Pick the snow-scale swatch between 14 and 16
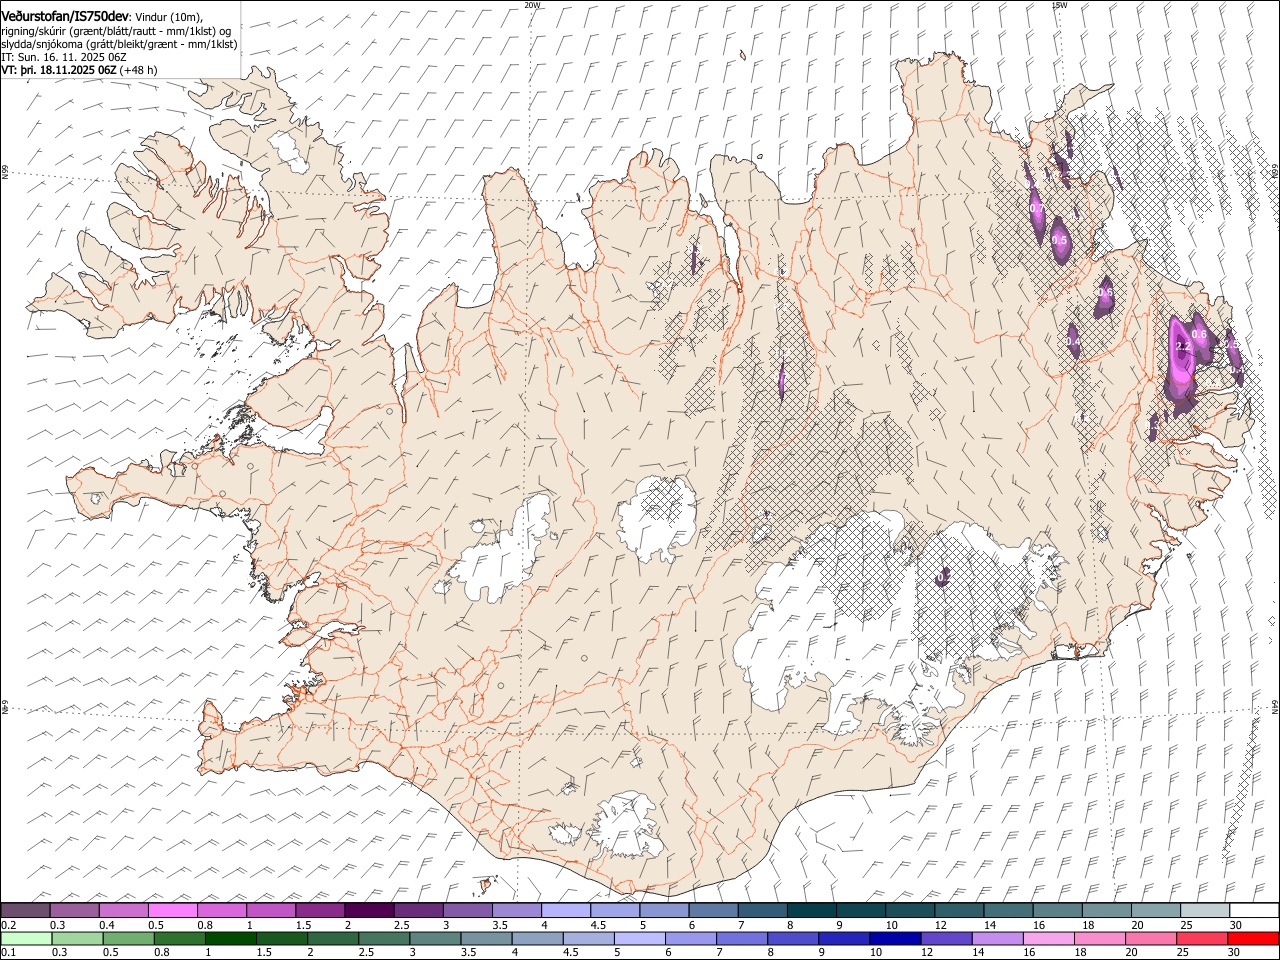 1009,910
